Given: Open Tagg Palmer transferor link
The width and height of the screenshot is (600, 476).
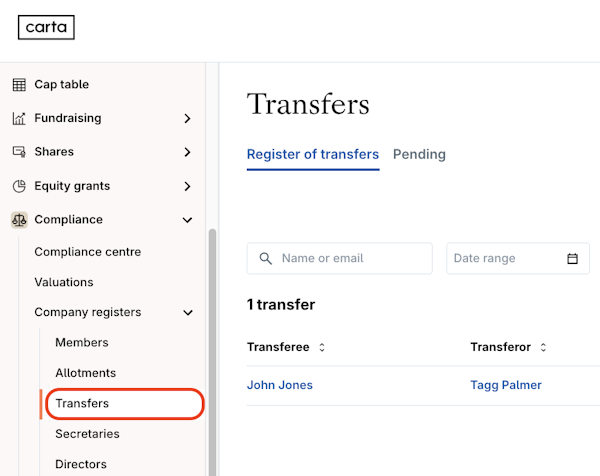Looking at the screenshot, I should tap(506, 385).
